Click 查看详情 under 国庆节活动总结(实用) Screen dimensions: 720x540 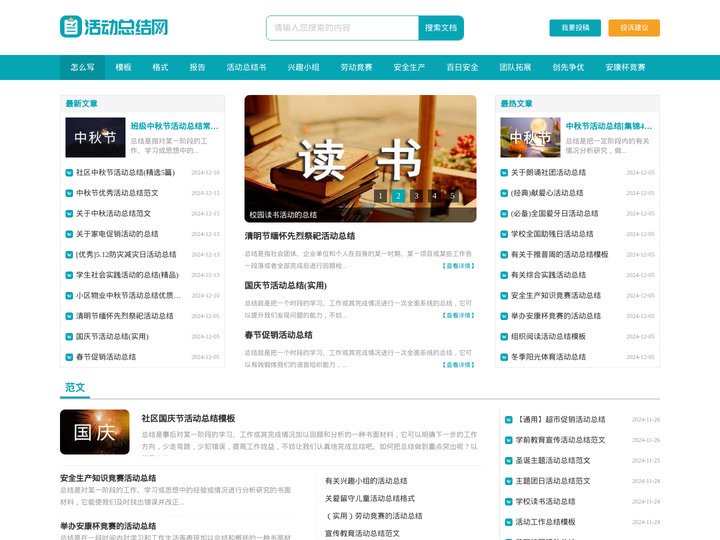pos(458,315)
